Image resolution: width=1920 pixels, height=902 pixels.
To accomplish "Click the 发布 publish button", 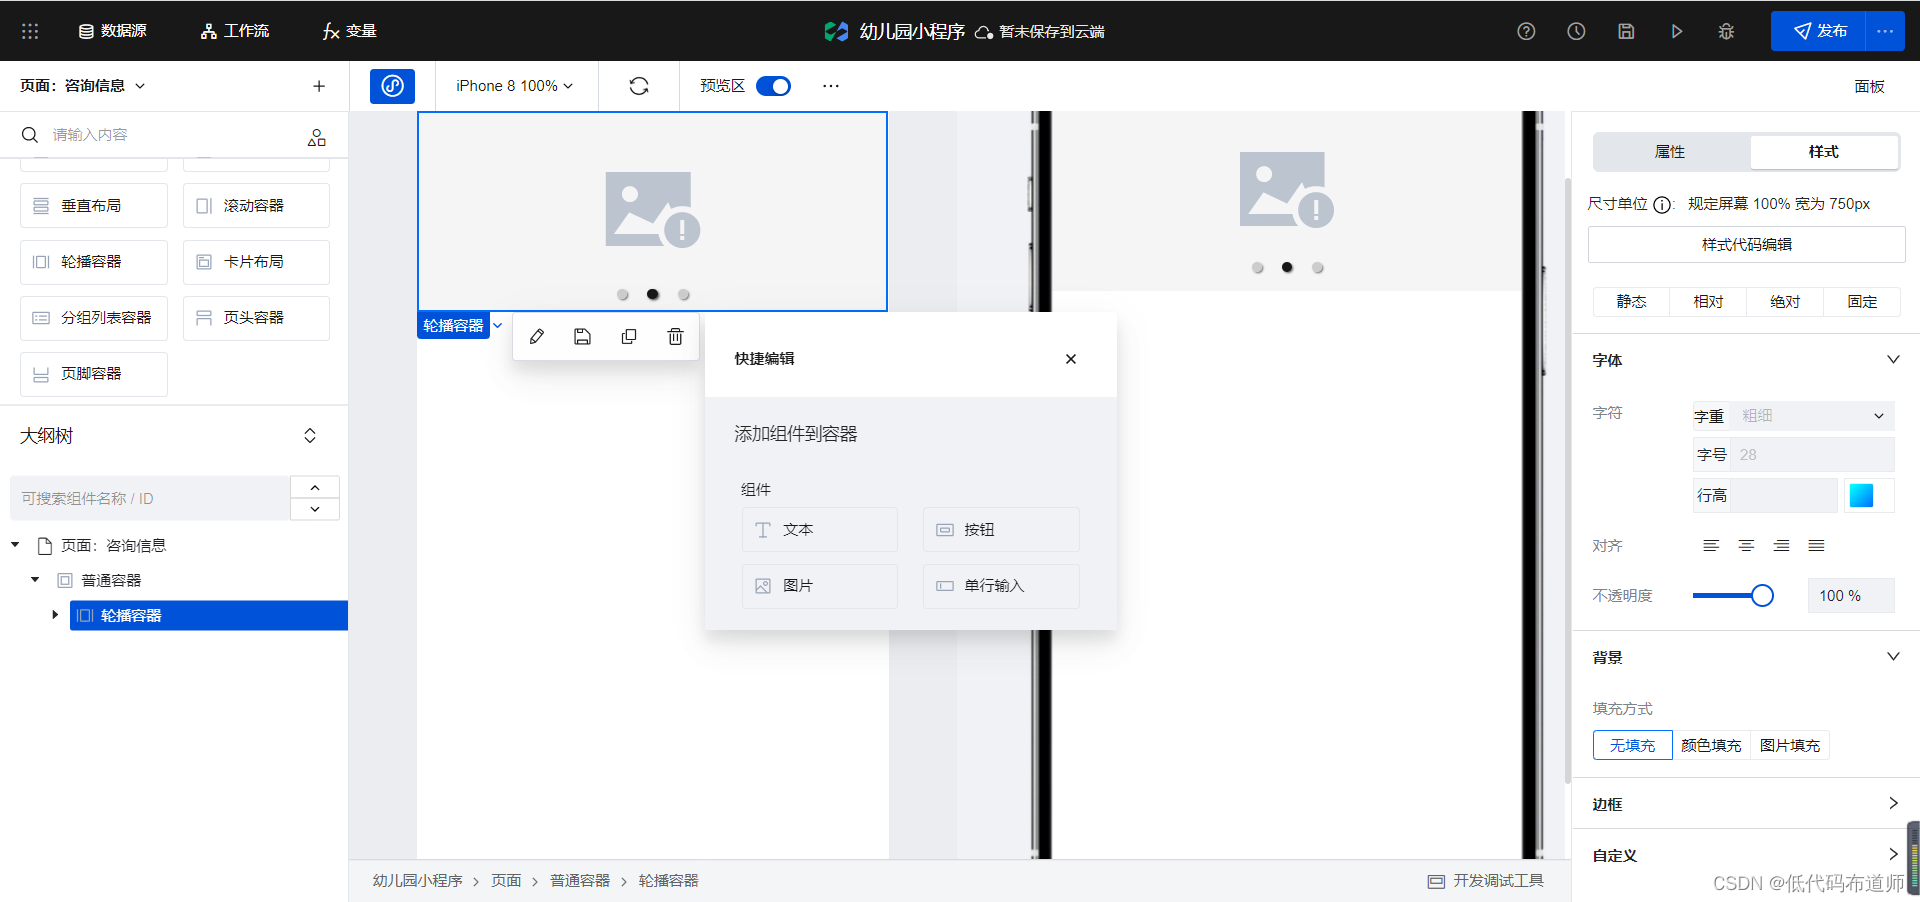I will click(x=1818, y=31).
